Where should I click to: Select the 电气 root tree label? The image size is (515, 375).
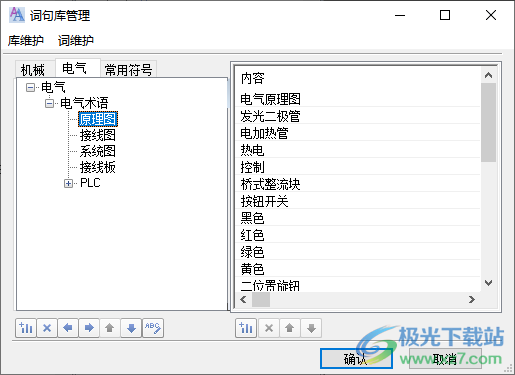point(53,87)
